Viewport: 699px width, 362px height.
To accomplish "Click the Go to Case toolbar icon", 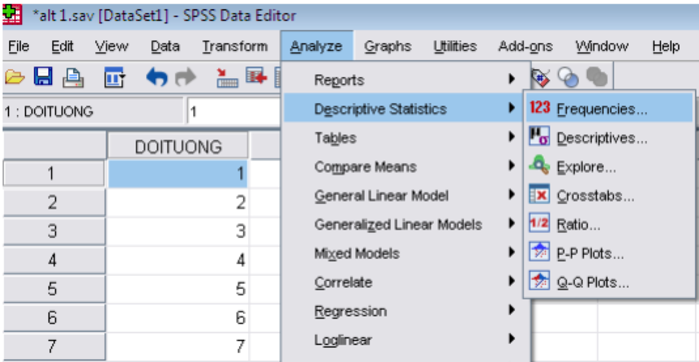I will [x=227, y=78].
